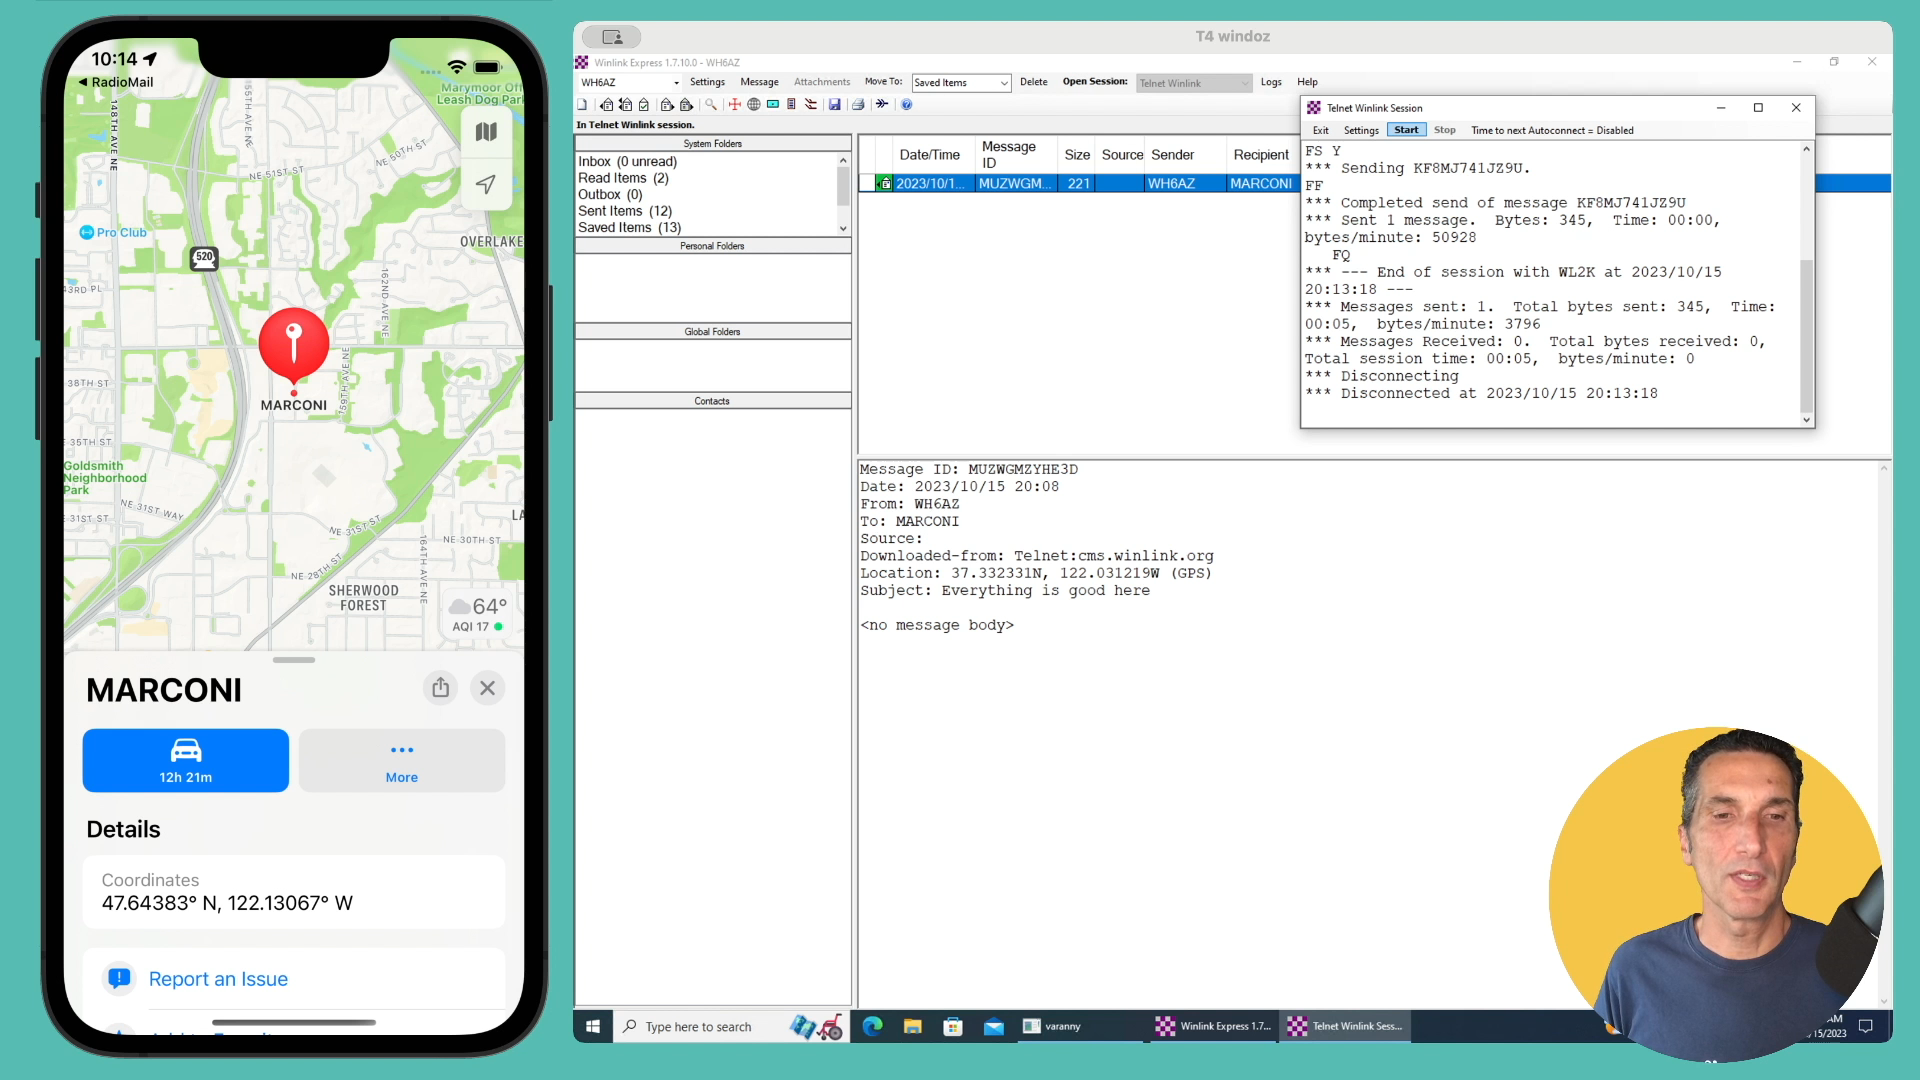Open Mail app from the taskbar
The height and width of the screenshot is (1080, 1920).
993,1026
